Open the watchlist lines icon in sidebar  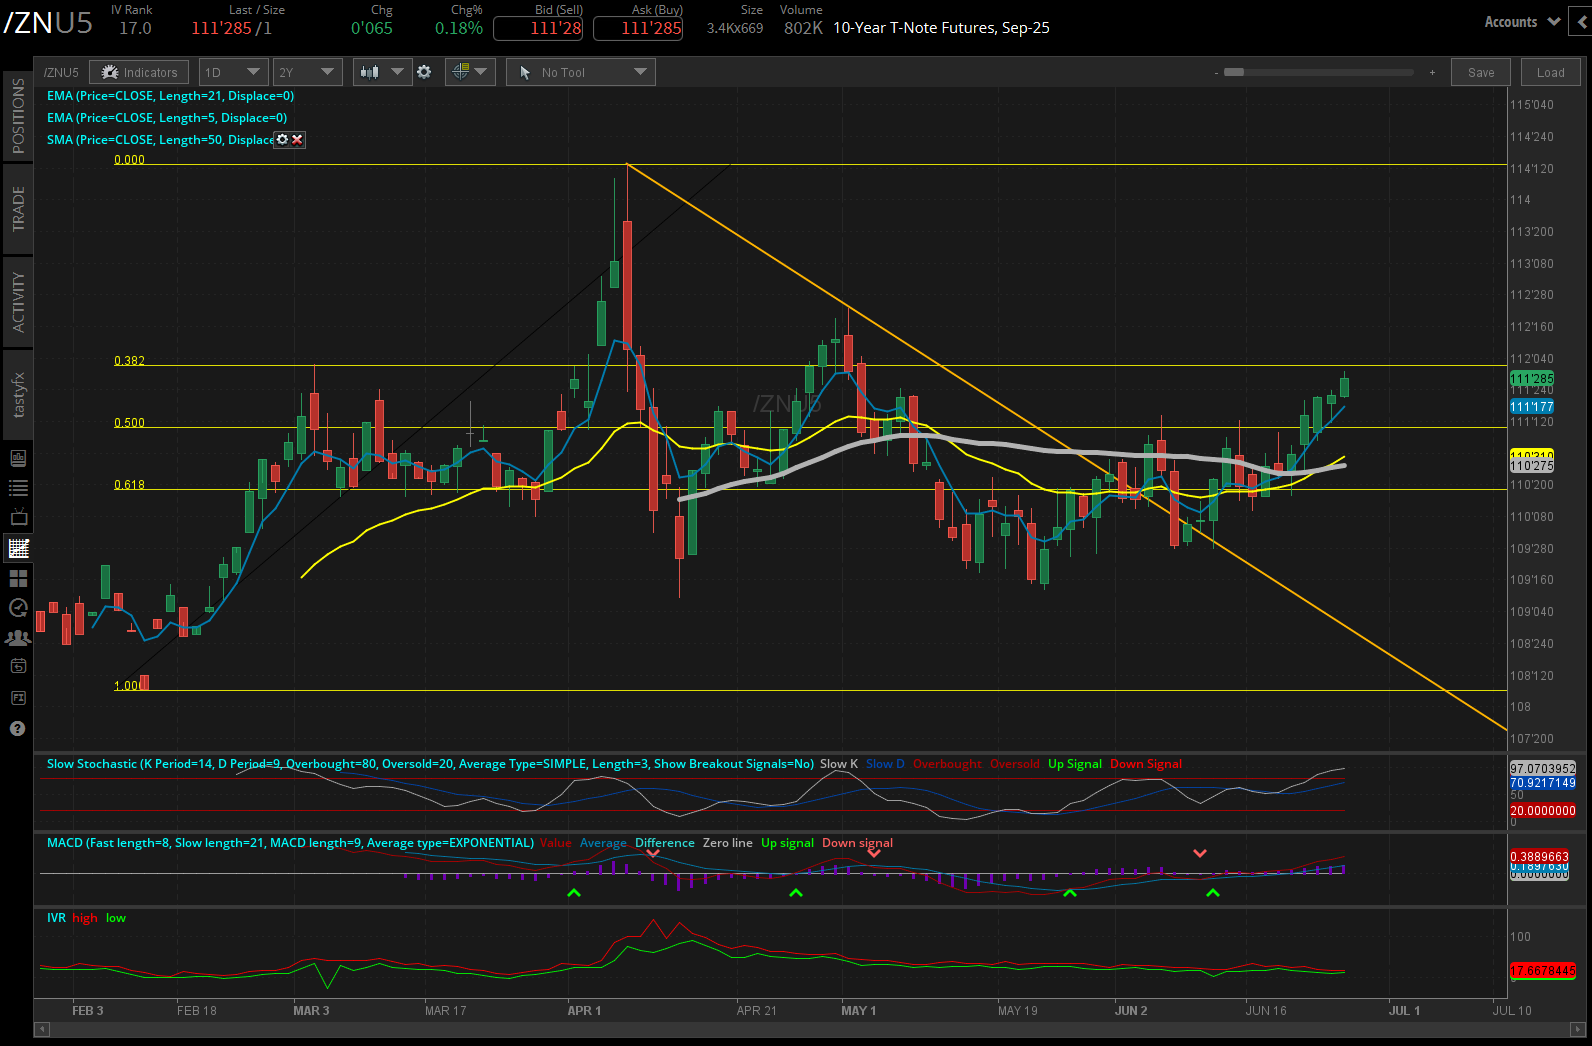coord(18,488)
